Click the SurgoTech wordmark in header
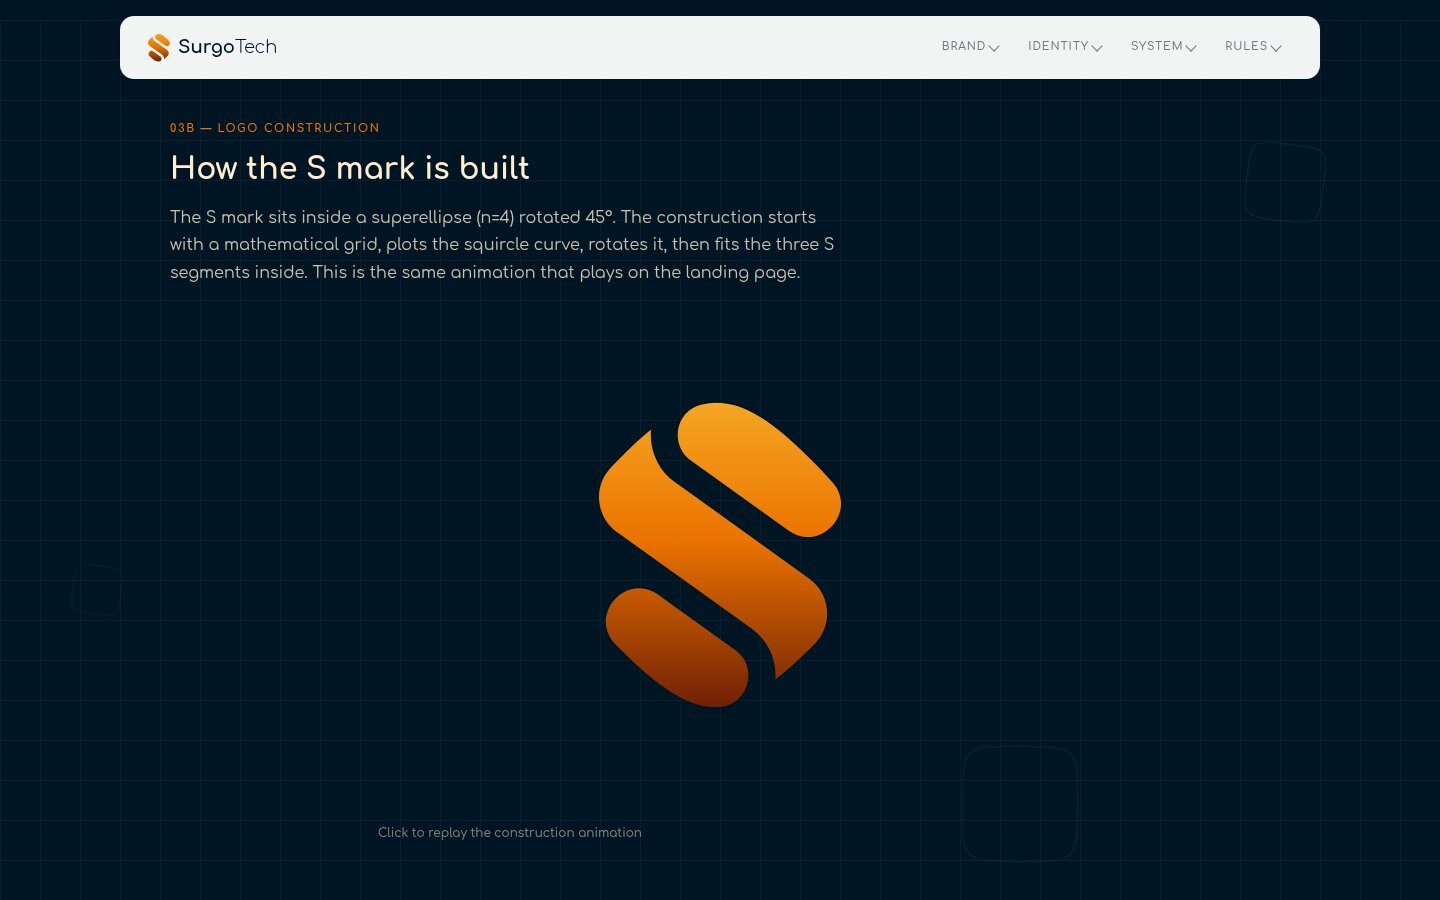1440x900 pixels. [227, 47]
